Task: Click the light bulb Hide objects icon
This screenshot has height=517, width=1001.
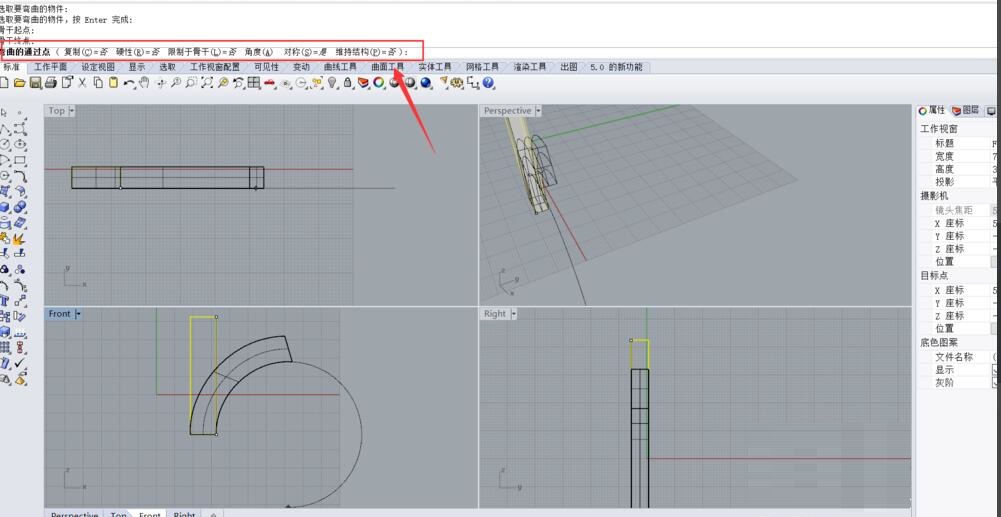Action: point(333,83)
